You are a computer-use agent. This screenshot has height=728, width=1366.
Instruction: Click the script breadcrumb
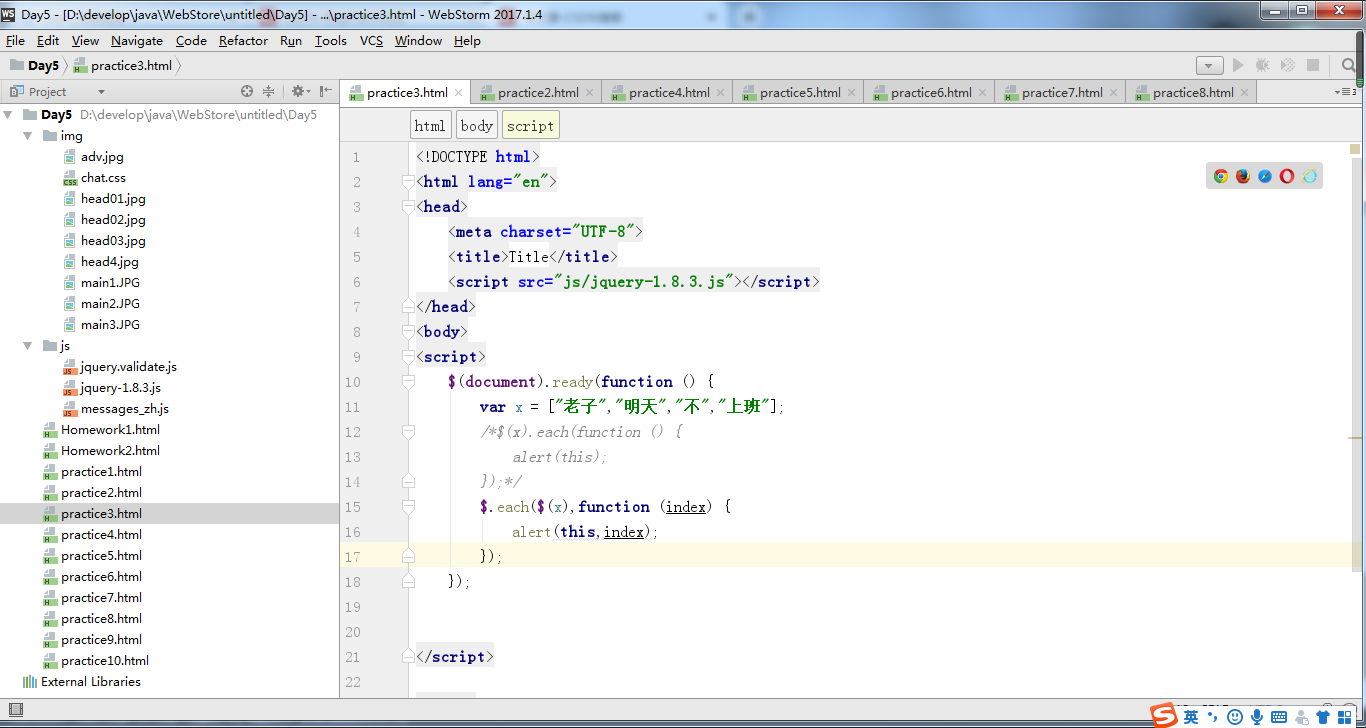[530, 125]
